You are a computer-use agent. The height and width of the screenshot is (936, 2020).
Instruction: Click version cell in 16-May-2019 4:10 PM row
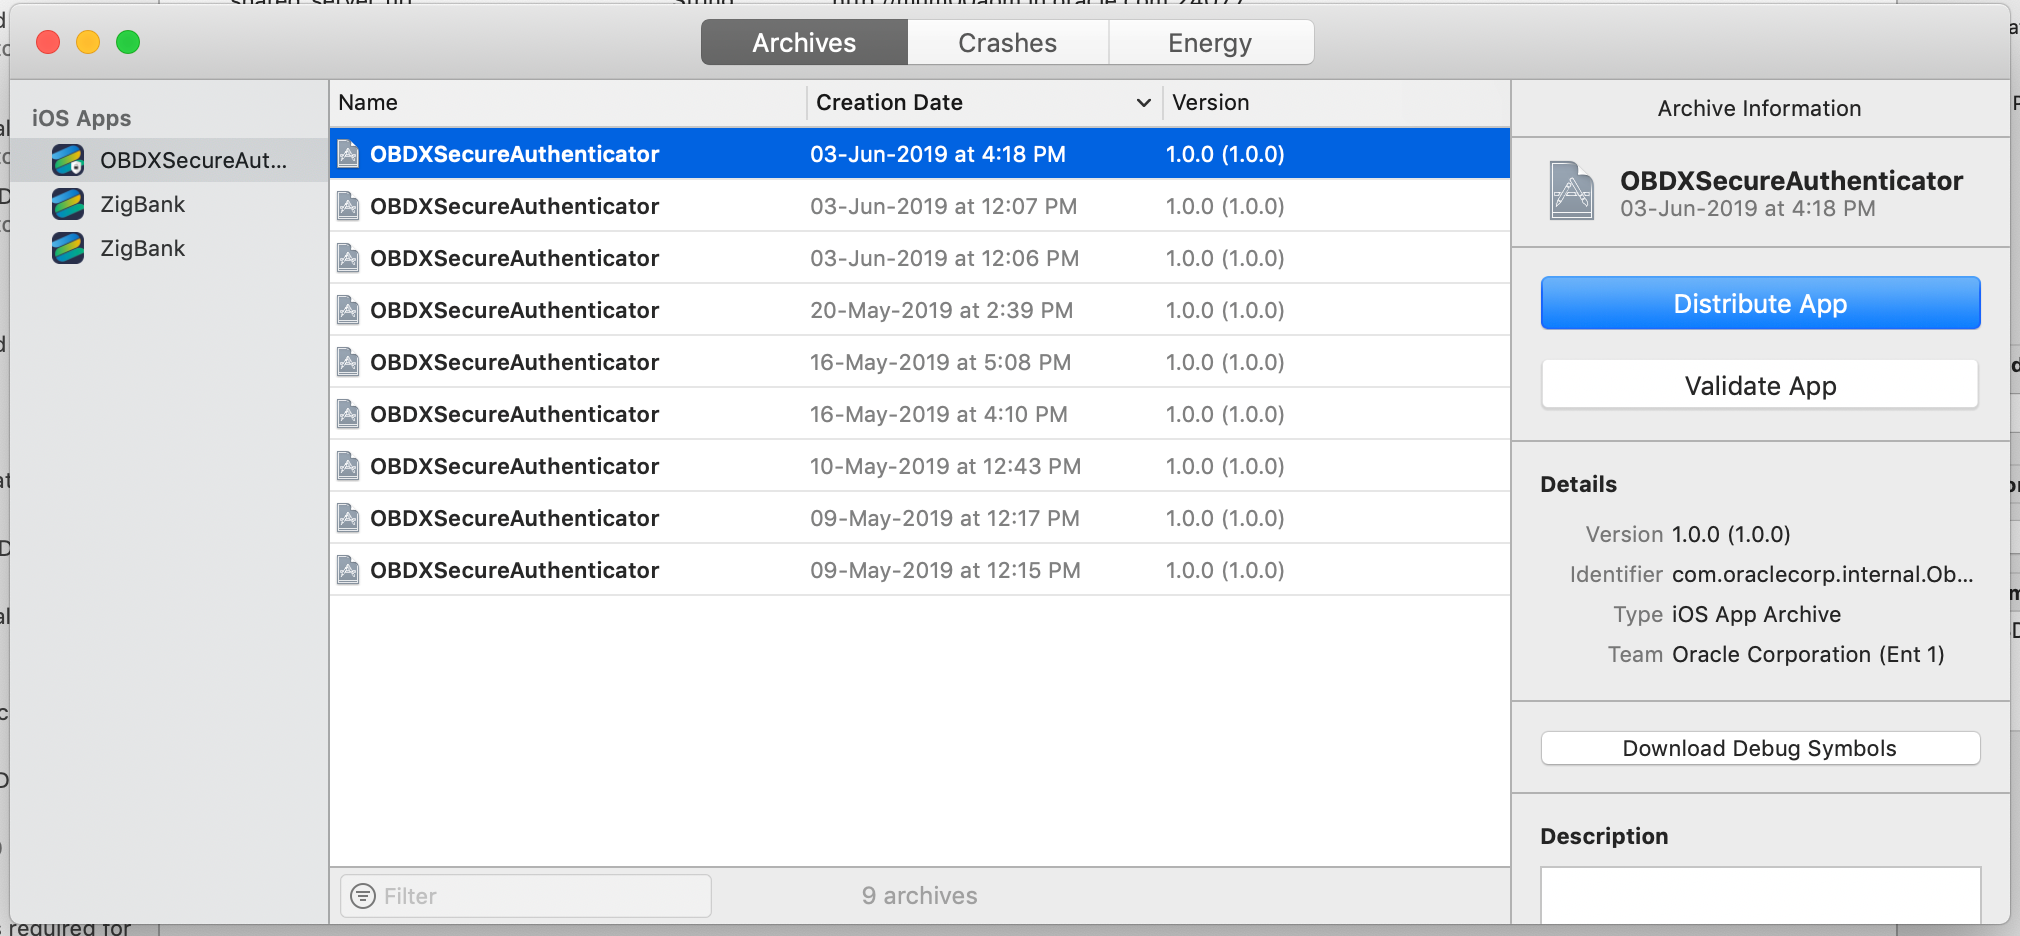point(1225,414)
